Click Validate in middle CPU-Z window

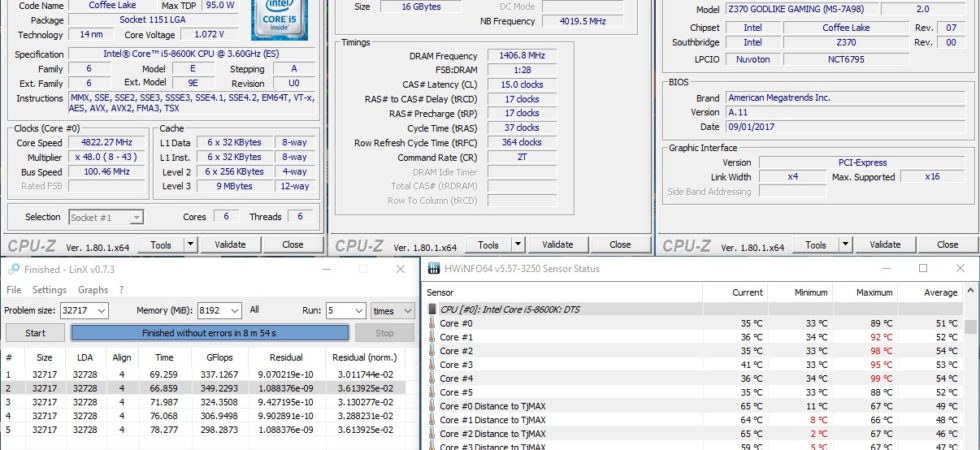coord(558,244)
